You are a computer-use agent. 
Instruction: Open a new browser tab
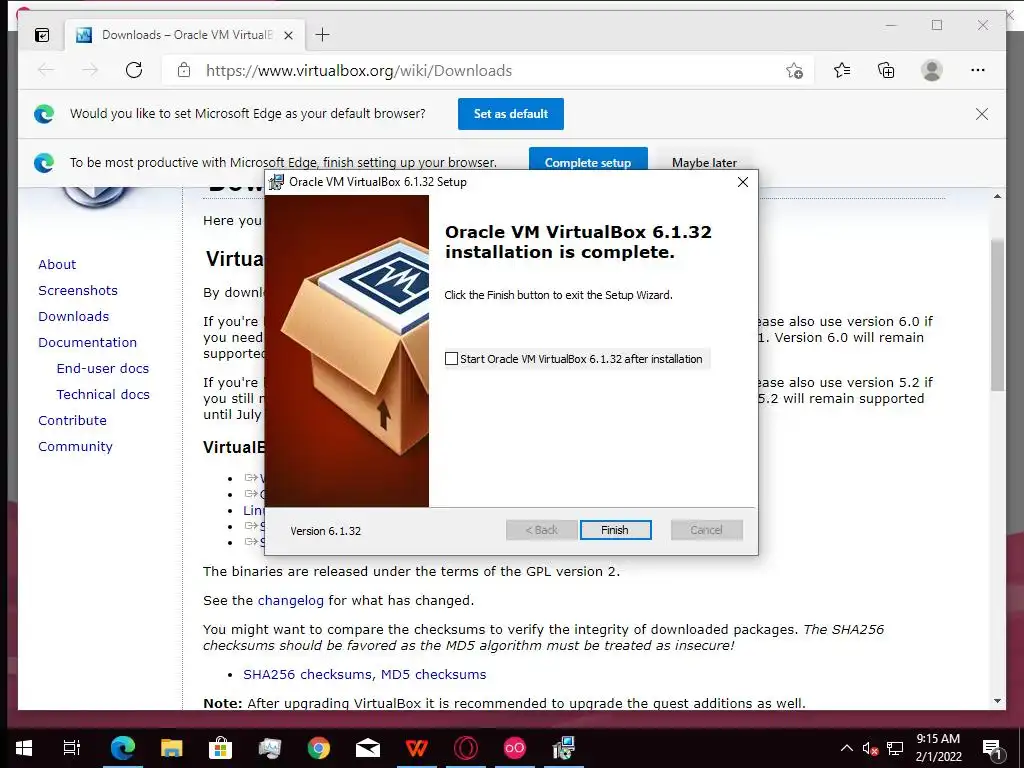[x=323, y=35]
